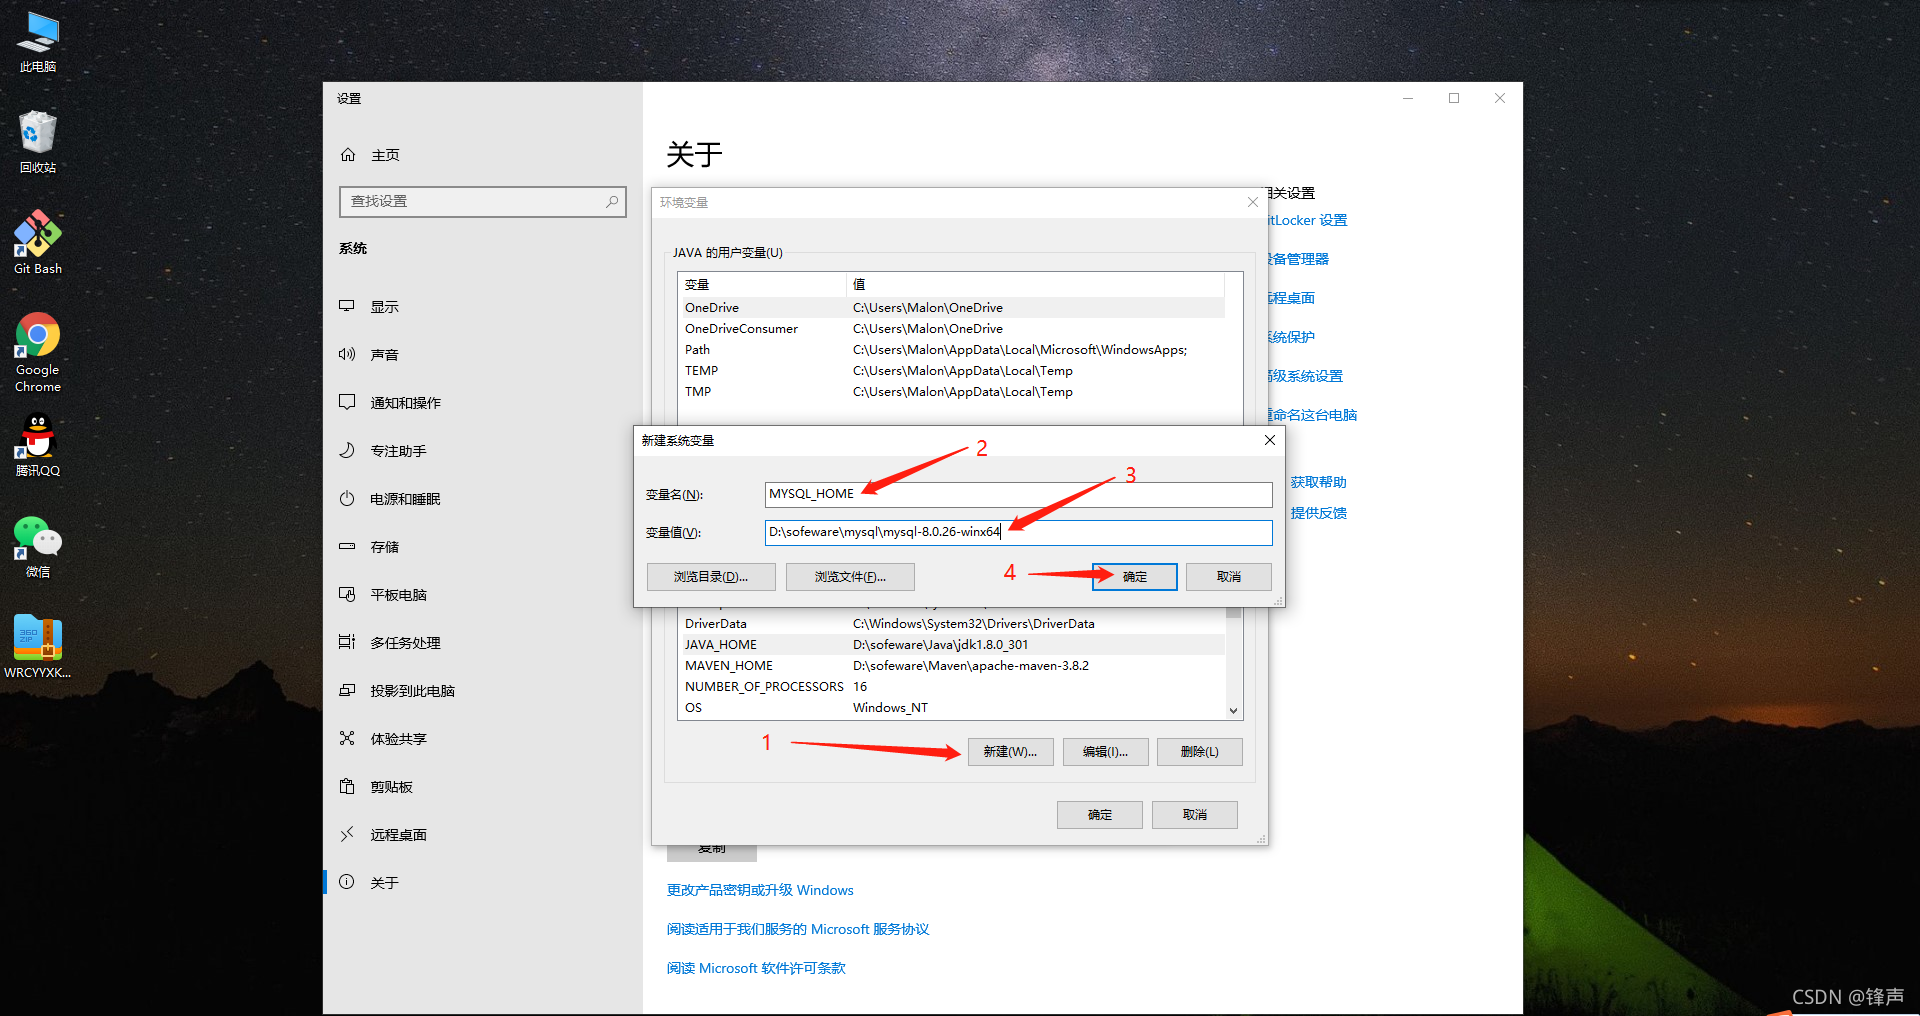
Task: Select the JAVA_HOME system variable row
Action: pyautogui.click(x=952, y=645)
